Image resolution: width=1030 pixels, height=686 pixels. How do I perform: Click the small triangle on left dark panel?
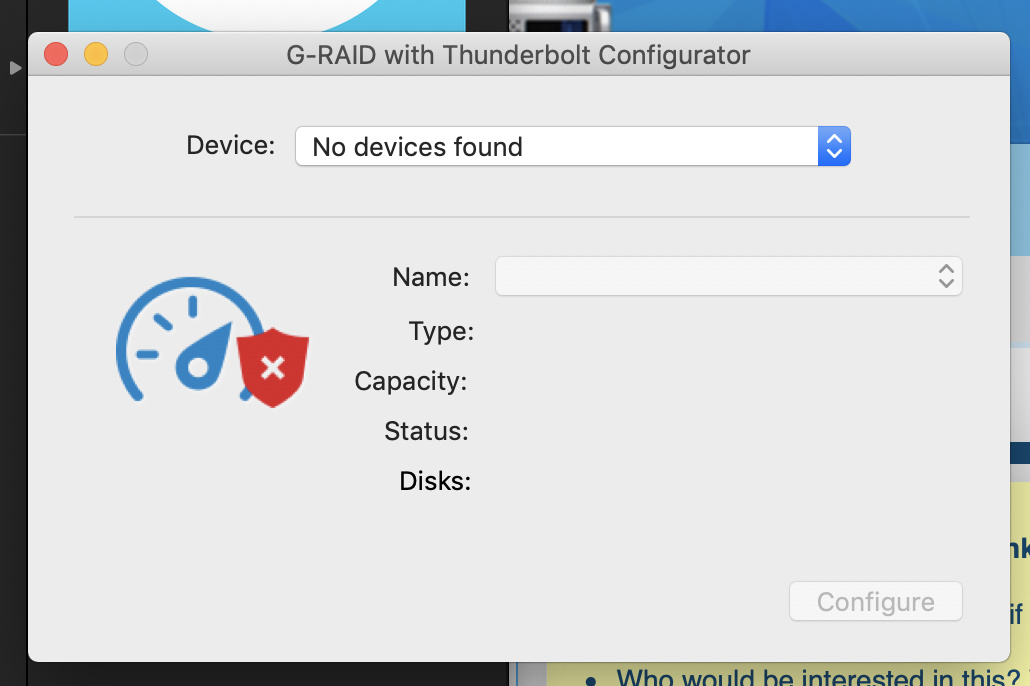tap(14, 68)
